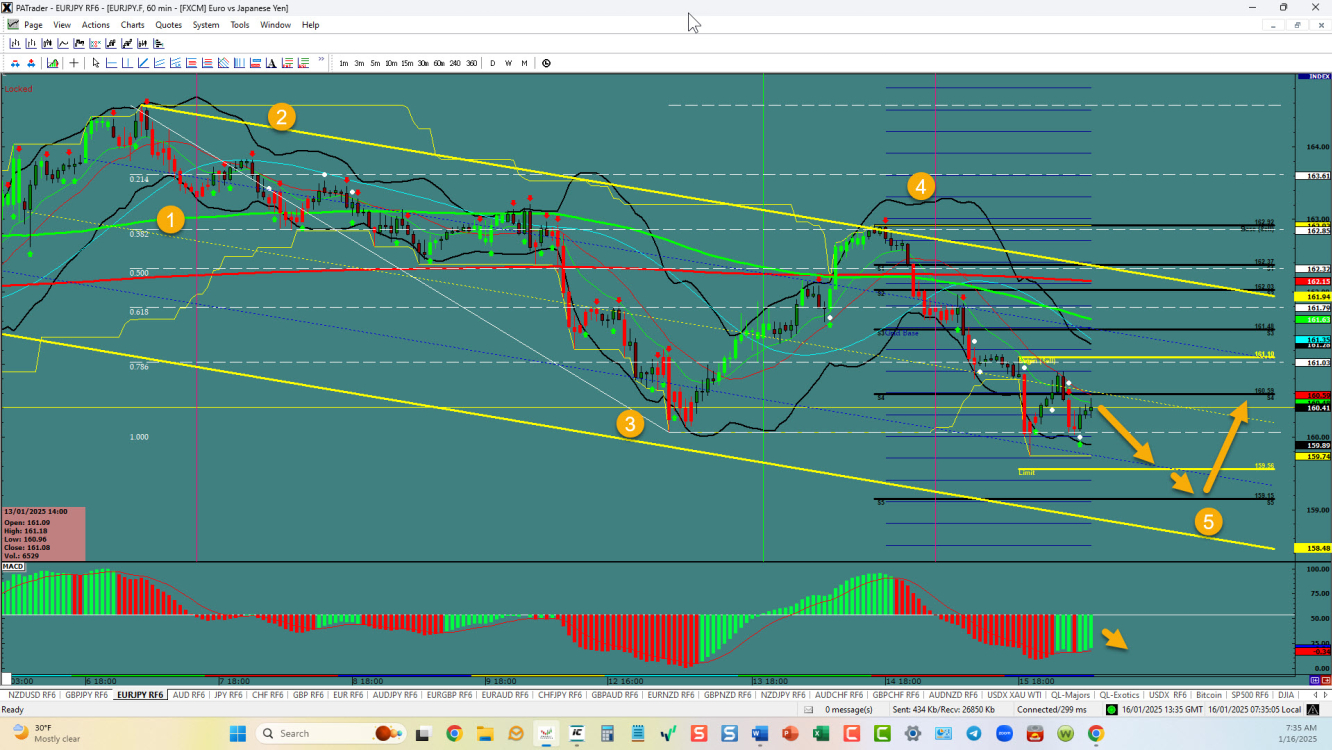The height and width of the screenshot is (750, 1332).
Task: Open Excel from the Windows taskbar
Action: pyautogui.click(x=820, y=734)
